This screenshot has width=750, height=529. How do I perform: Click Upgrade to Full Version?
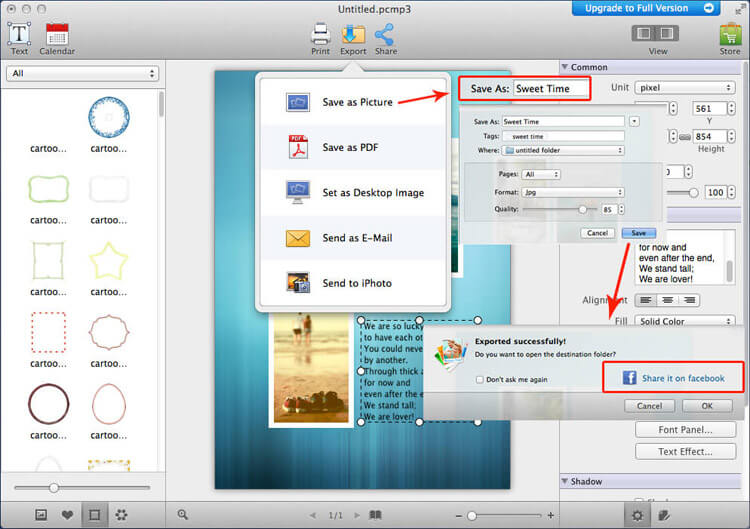coord(645,8)
